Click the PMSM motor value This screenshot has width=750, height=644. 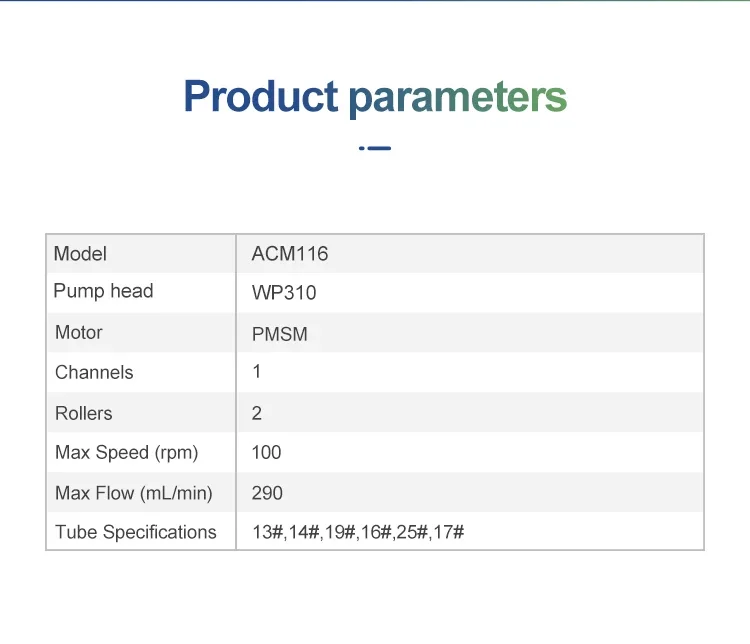pyautogui.click(x=280, y=334)
